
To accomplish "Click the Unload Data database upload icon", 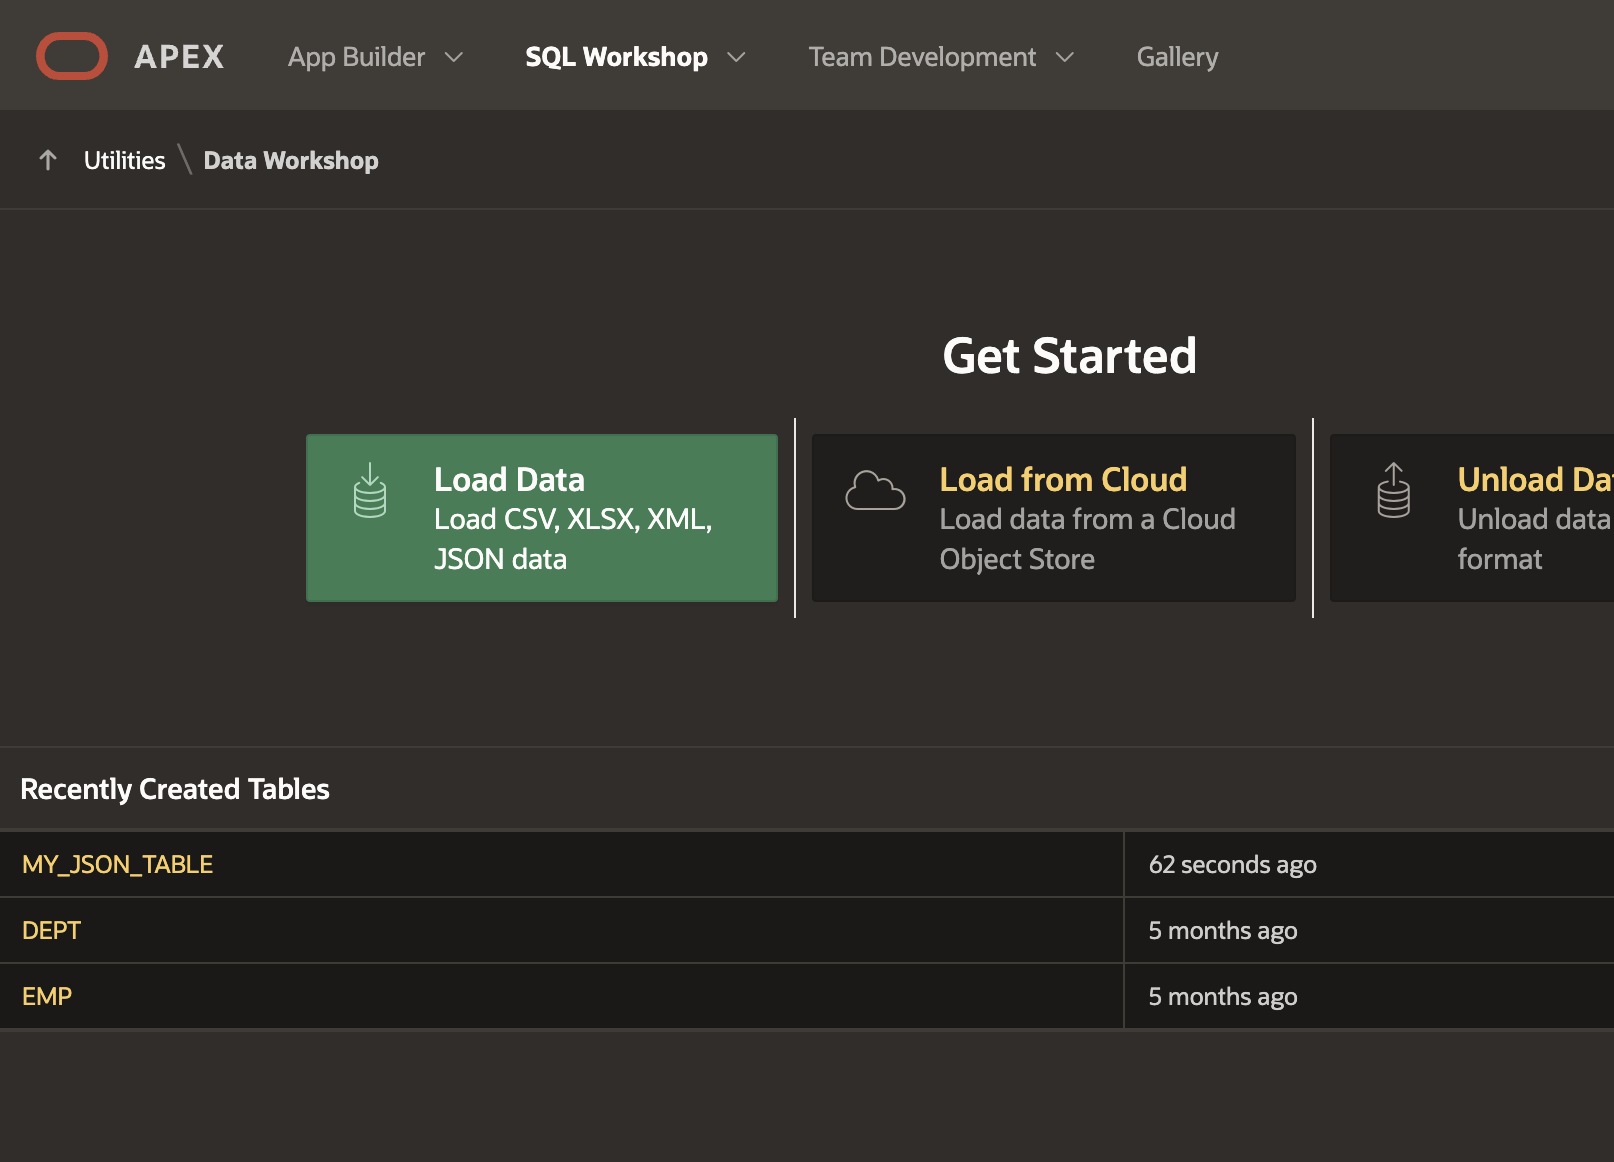I will 1393,490.
